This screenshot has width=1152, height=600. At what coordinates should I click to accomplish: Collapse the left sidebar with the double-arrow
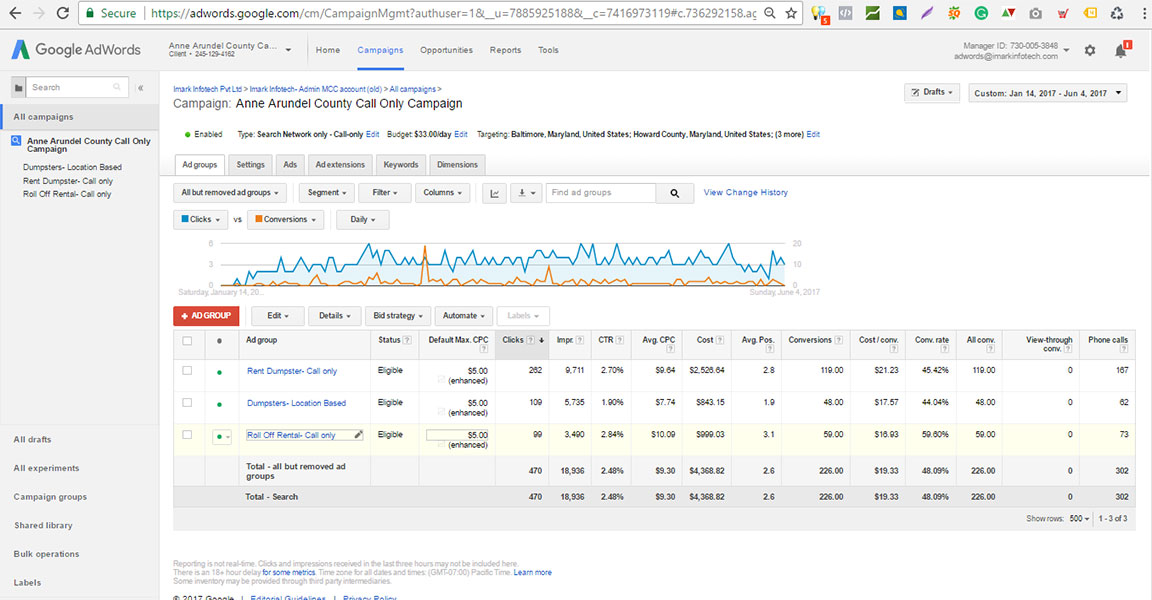pos(140,88)
